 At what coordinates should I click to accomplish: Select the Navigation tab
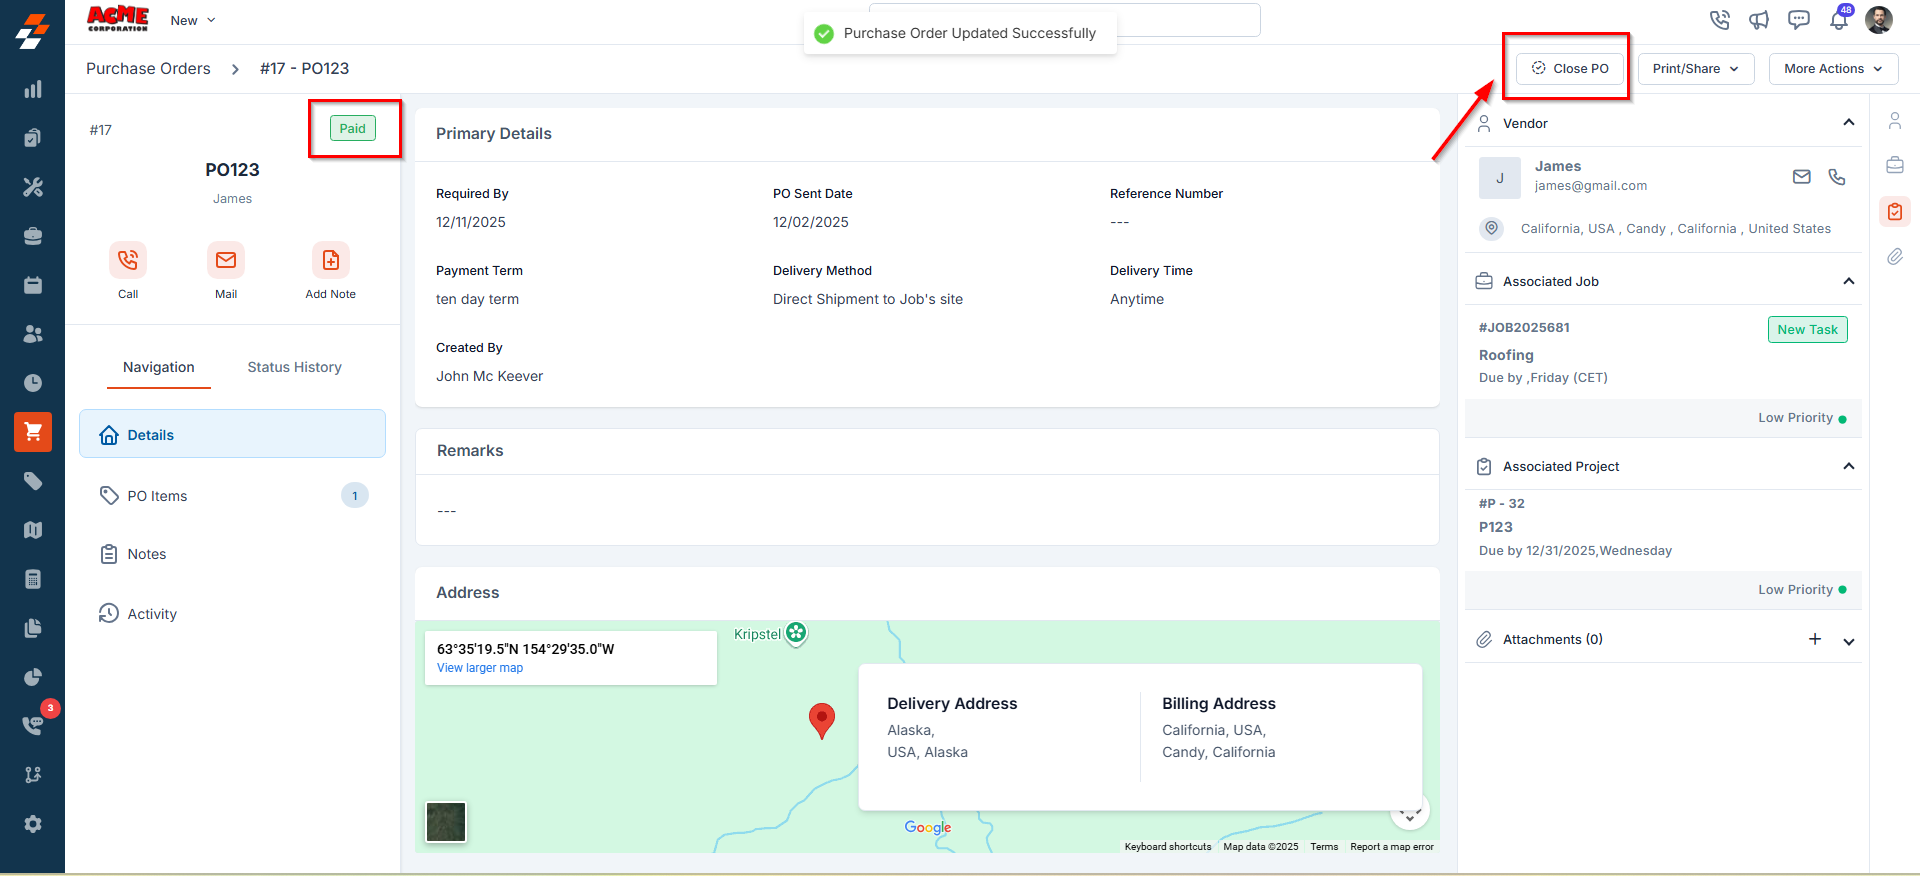click(159, 367)
